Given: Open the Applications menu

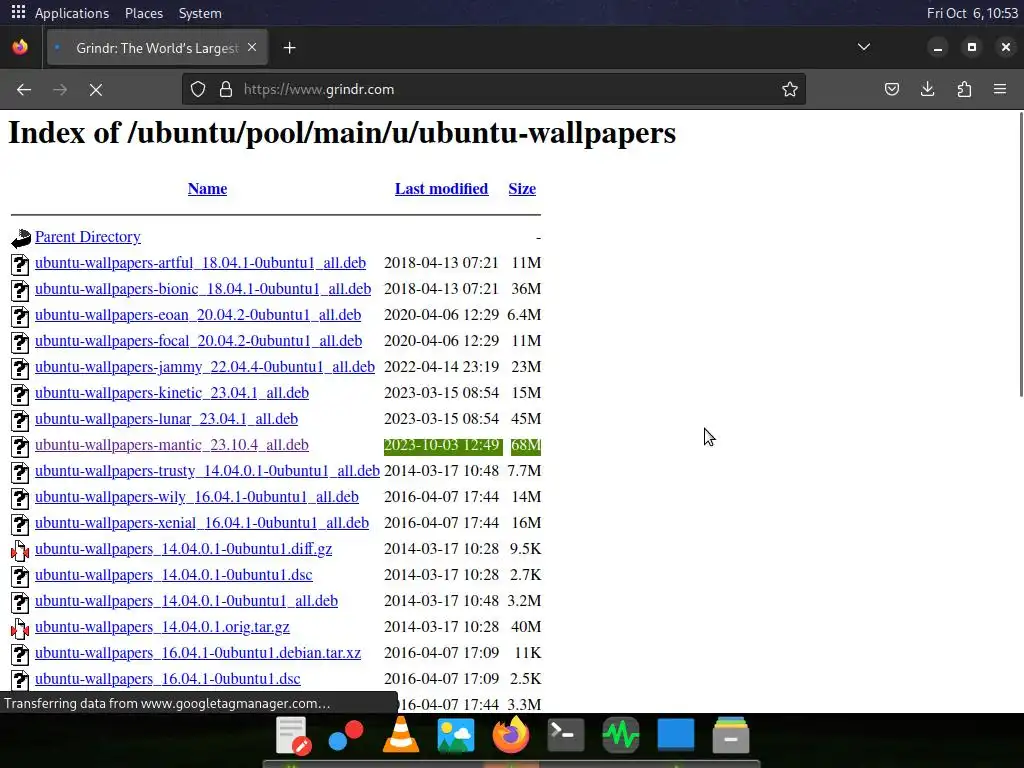Looking at the screenshot, I should click(x=72, y=13).
